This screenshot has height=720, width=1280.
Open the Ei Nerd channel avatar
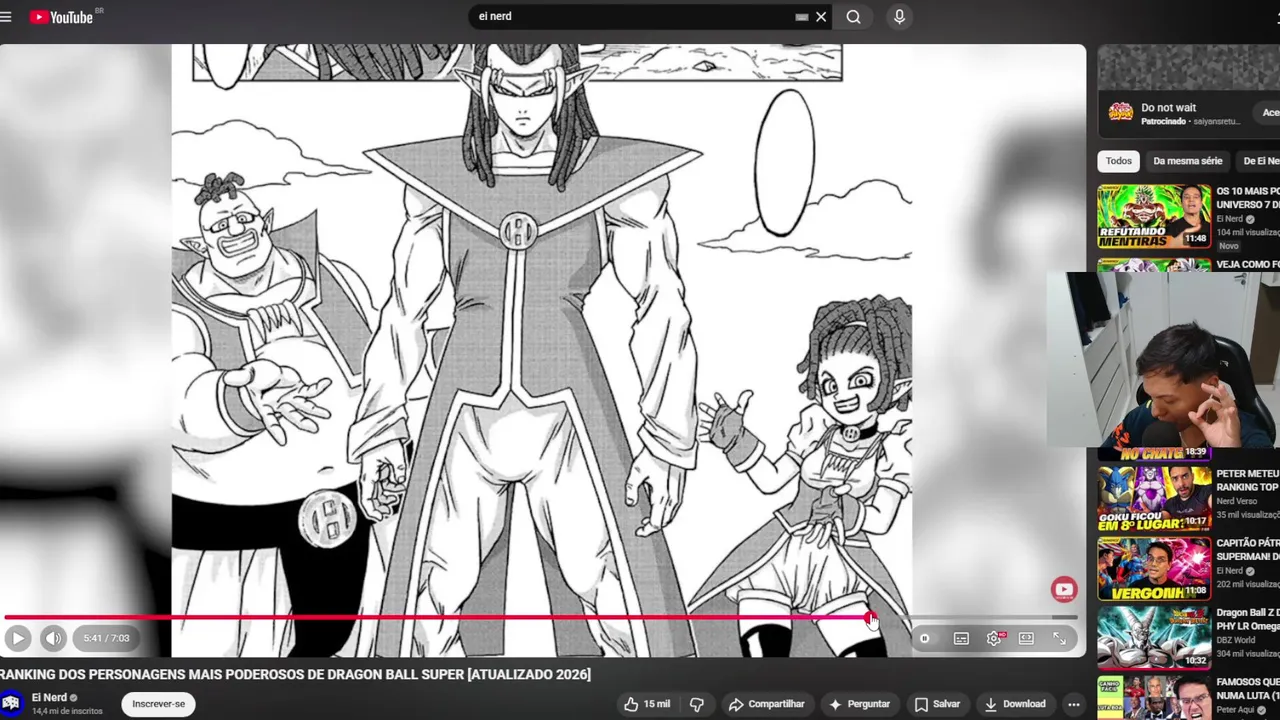11,703
